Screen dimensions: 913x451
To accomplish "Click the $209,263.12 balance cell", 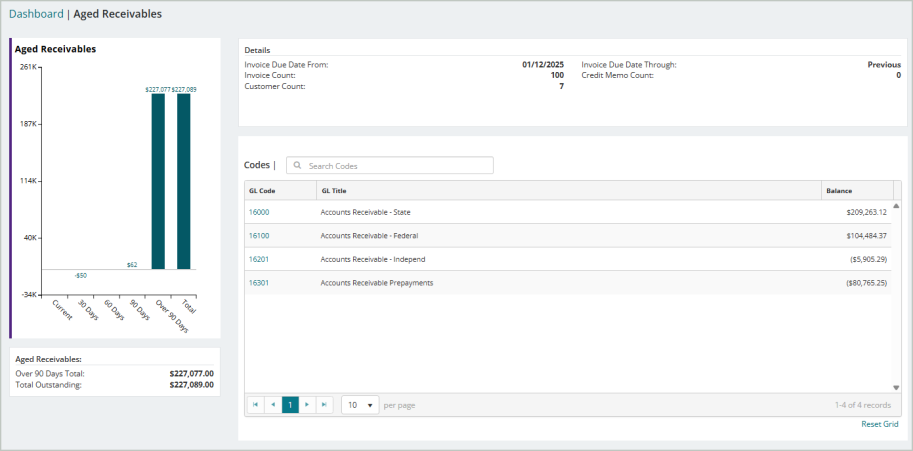I will click(x=866, y=212).
